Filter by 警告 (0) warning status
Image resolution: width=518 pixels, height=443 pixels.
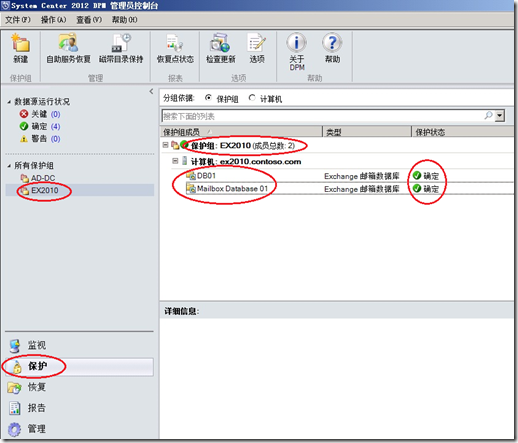pyautogui.click(x=40, y=139)
